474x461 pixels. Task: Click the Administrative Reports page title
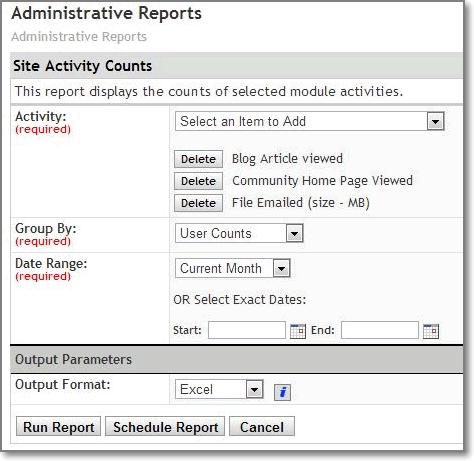pyautogui.click(x=106, y=14)
